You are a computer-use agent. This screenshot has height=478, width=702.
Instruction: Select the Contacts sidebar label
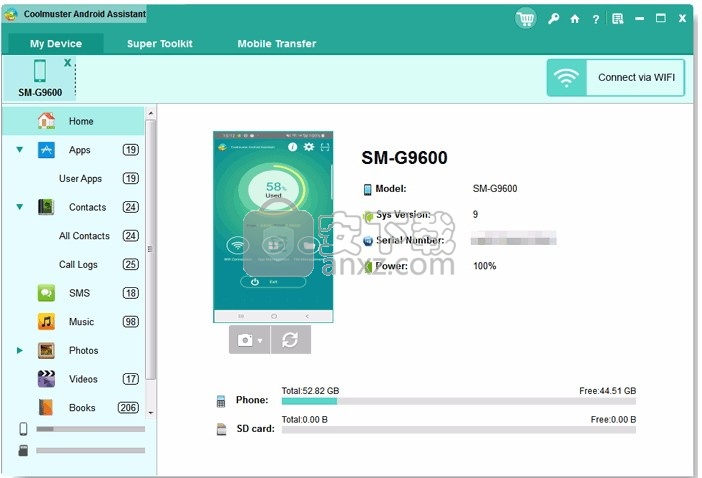[87, 207]
